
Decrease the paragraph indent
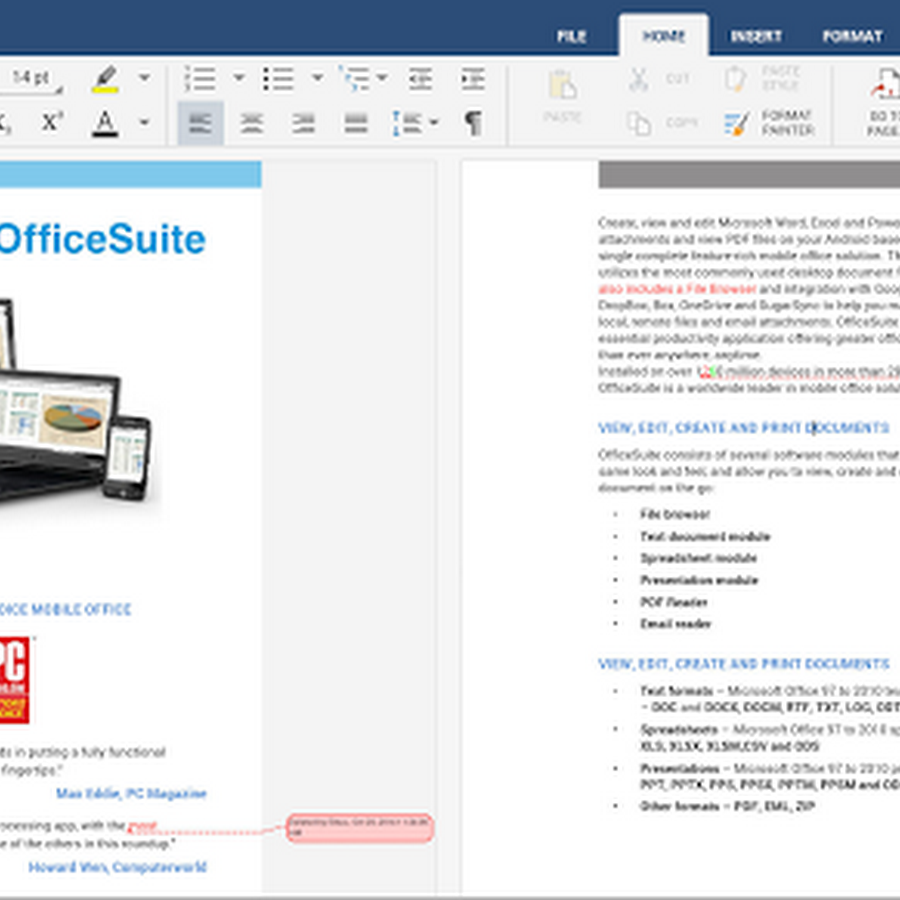point(420,79)
